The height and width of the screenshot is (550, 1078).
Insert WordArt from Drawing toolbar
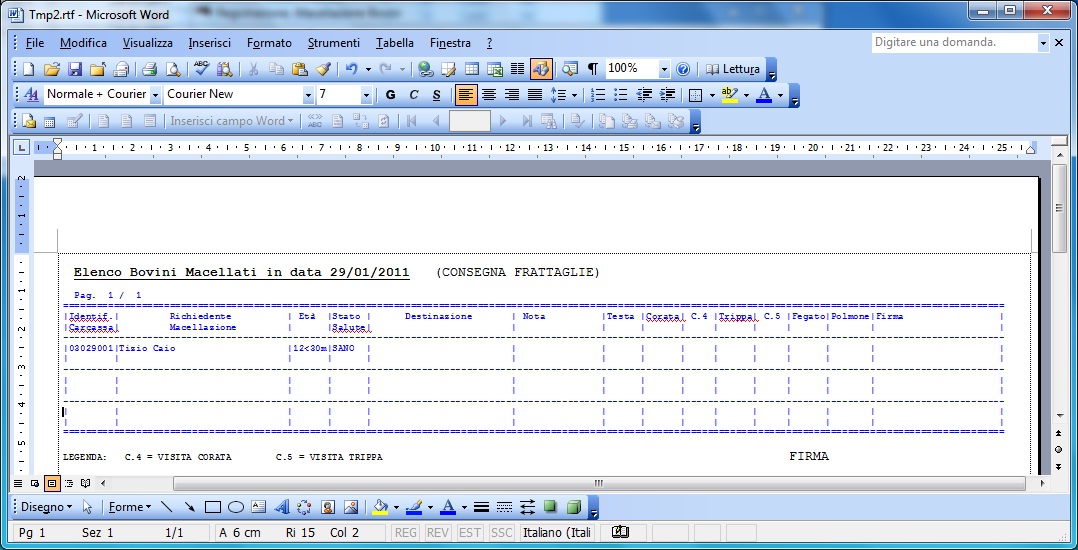(x=281, y=507)
